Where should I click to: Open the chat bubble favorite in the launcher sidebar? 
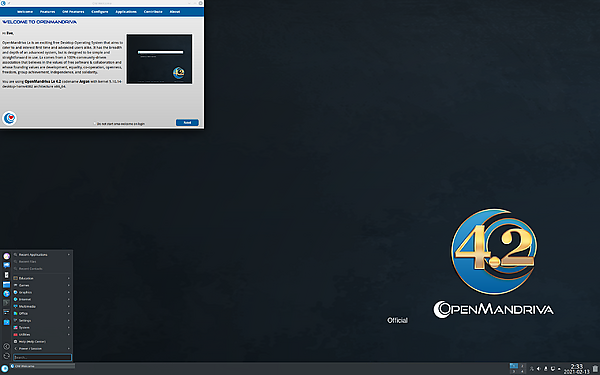click(7, 265)
